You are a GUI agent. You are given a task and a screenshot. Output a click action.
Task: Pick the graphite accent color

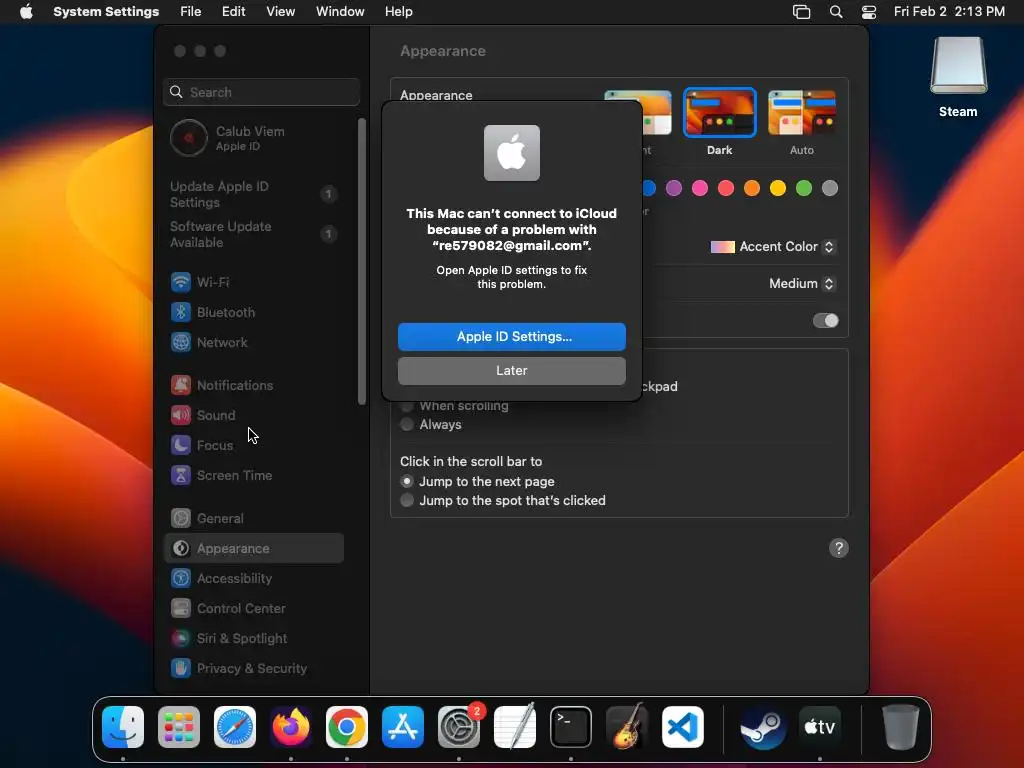pos(830,188)
